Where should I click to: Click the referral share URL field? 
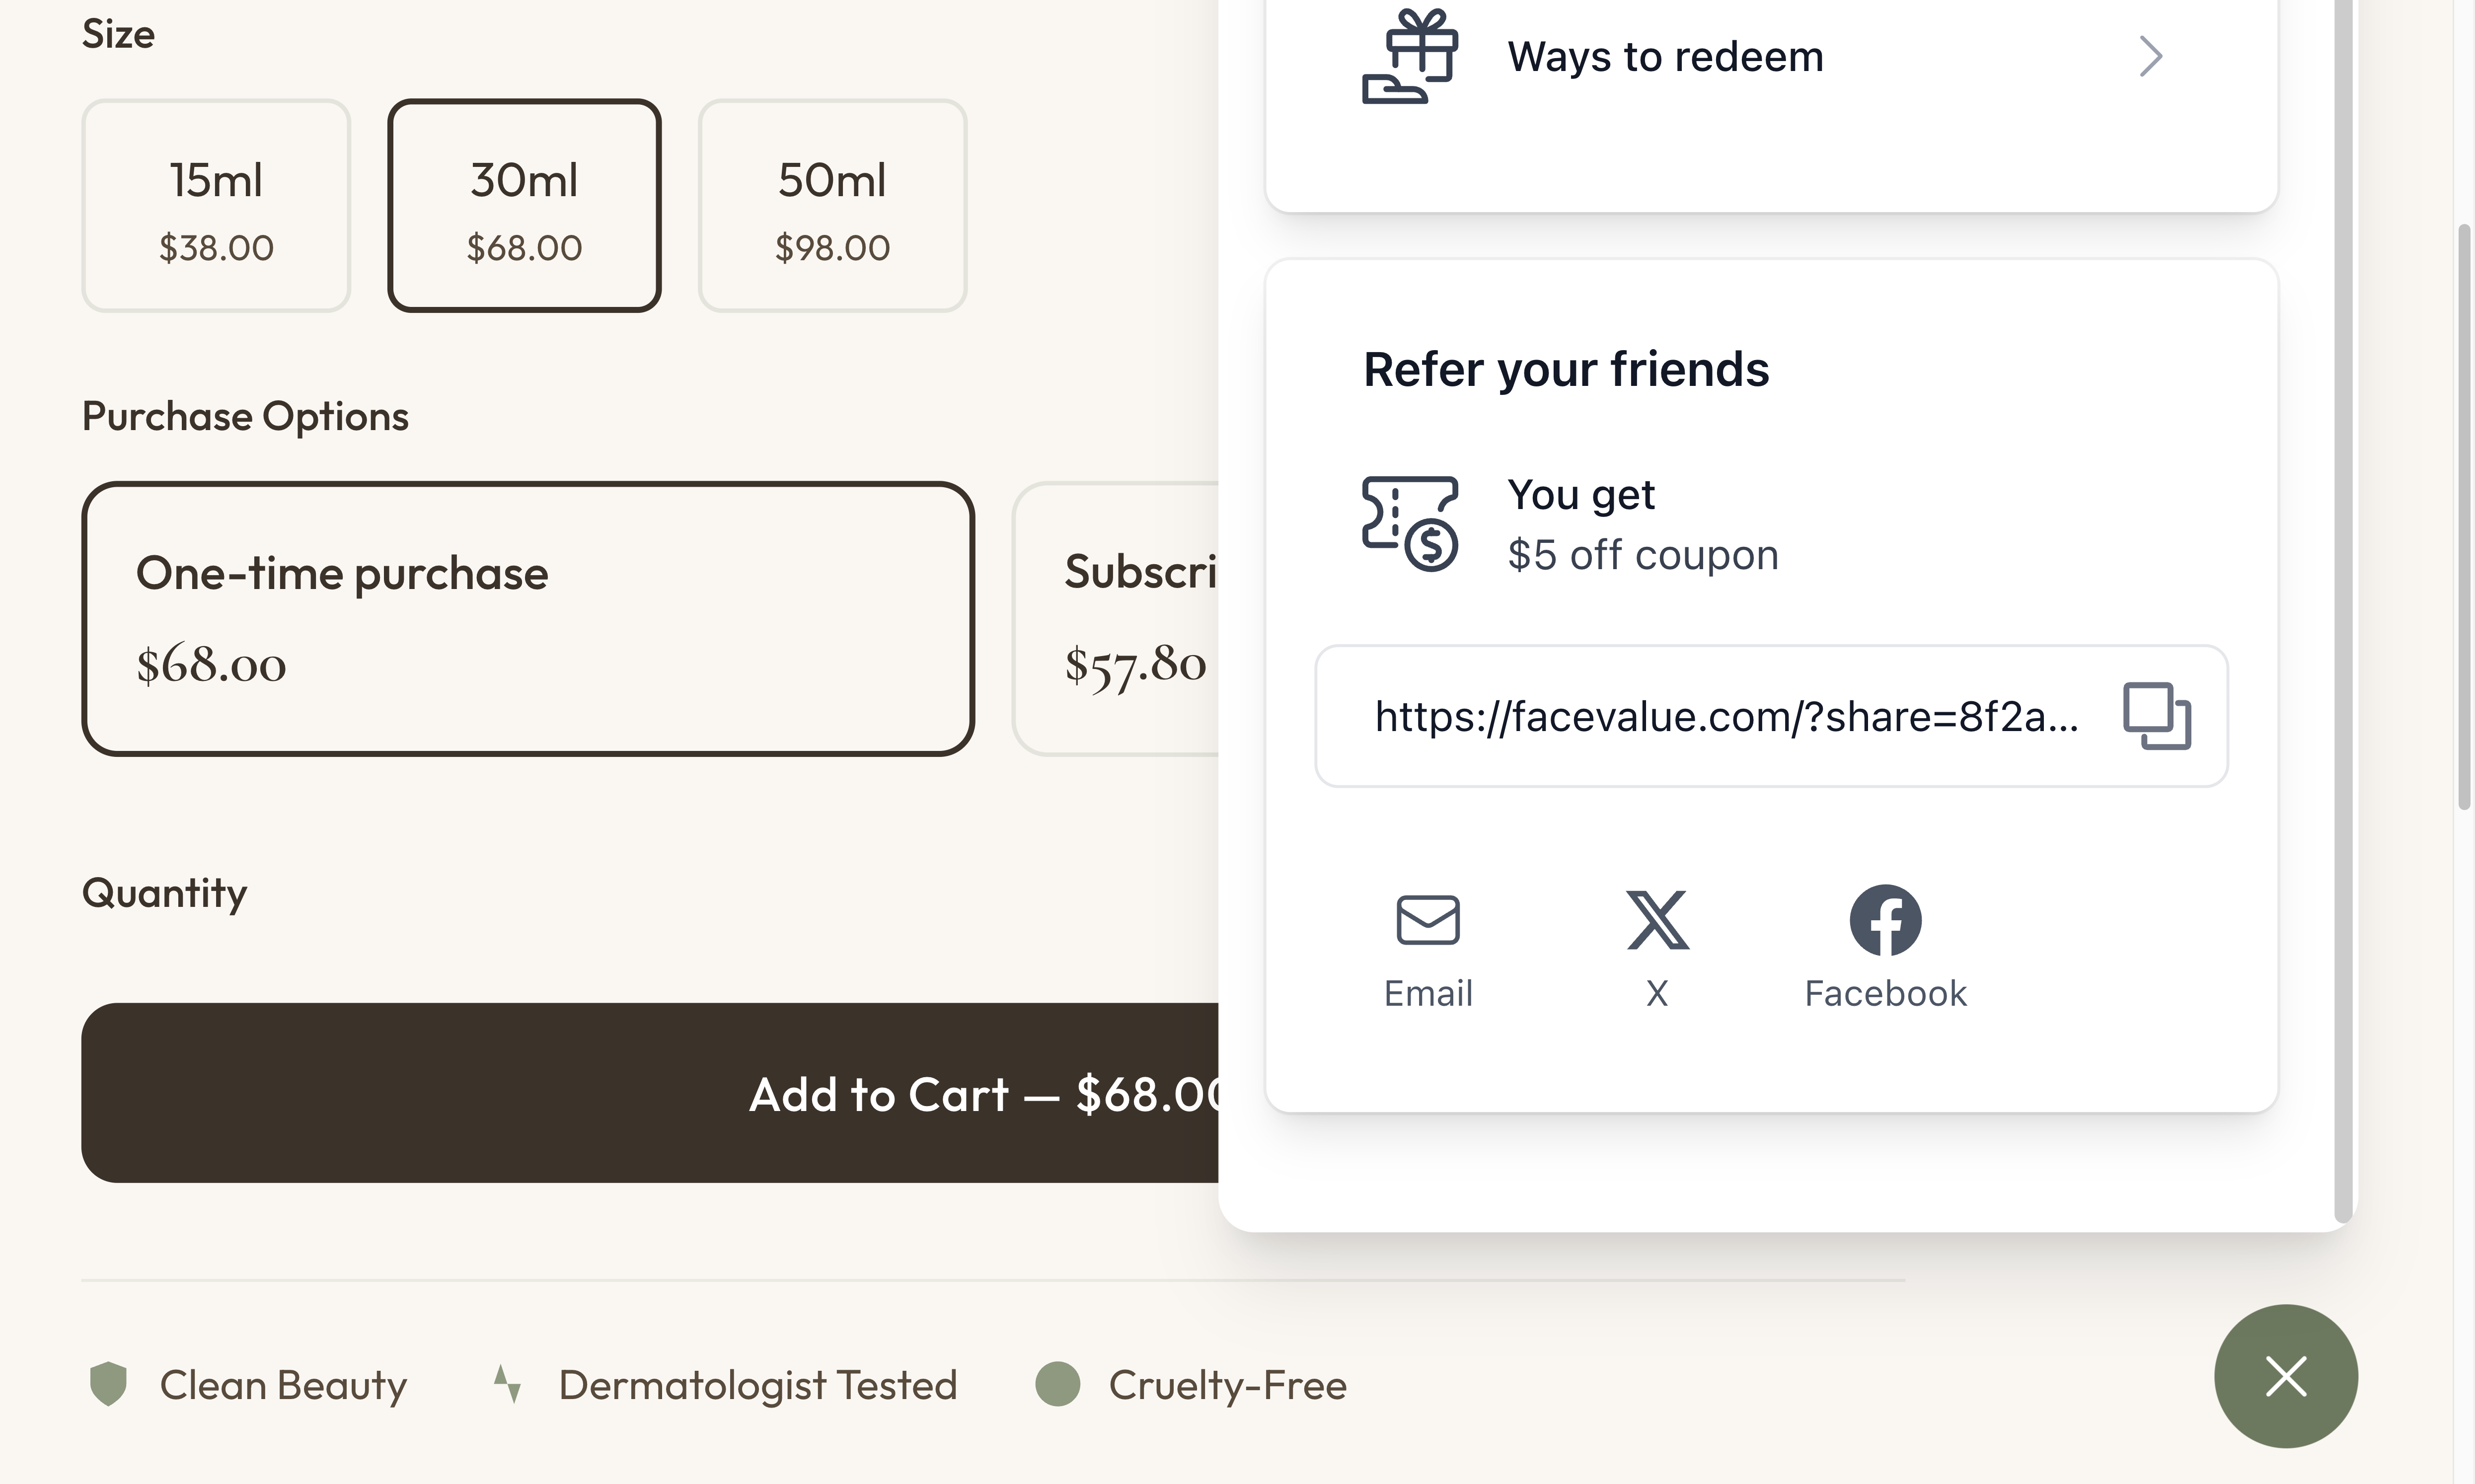pos(1725,716)
